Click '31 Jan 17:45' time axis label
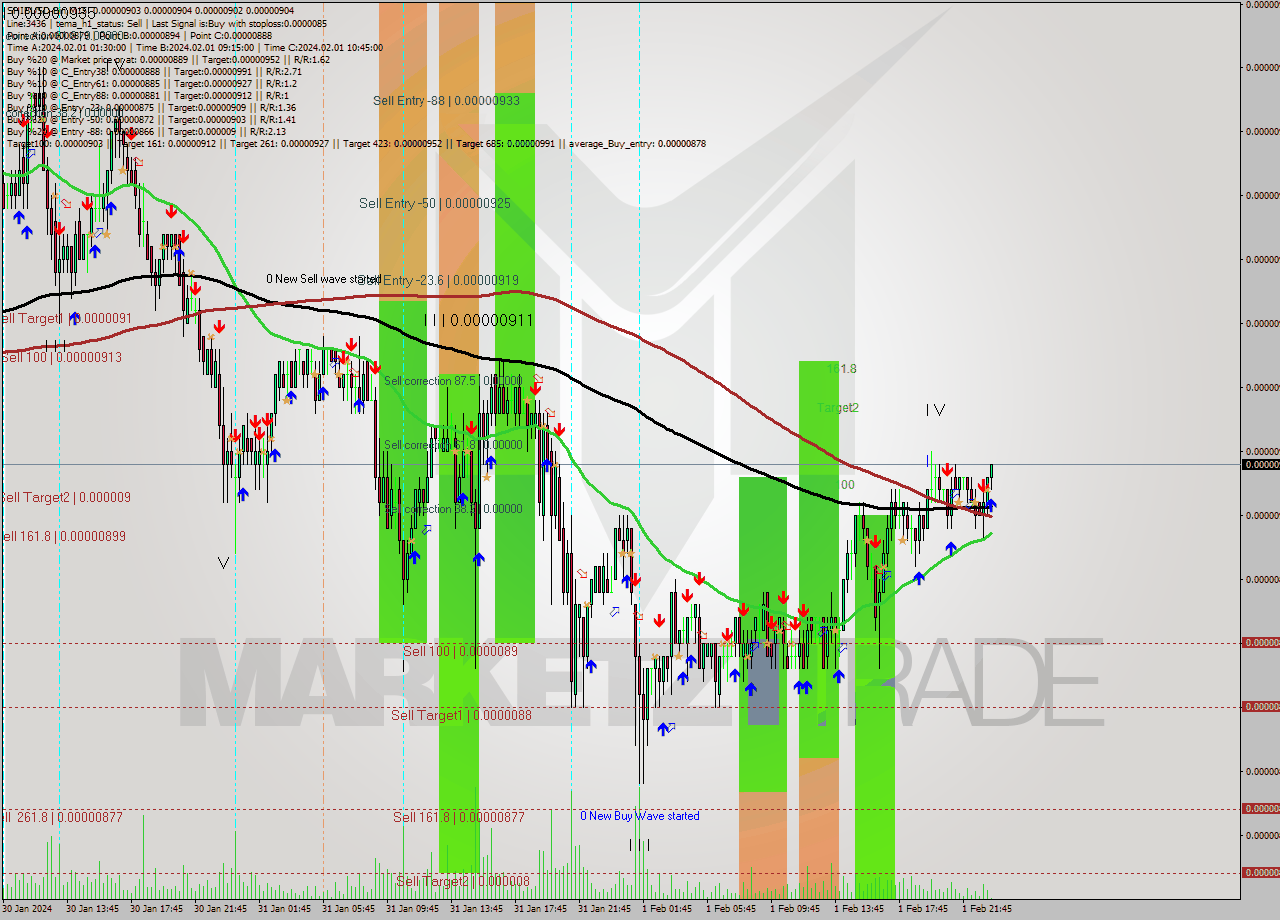Screen dimensions: 1280x920 [x=541, y=909]
